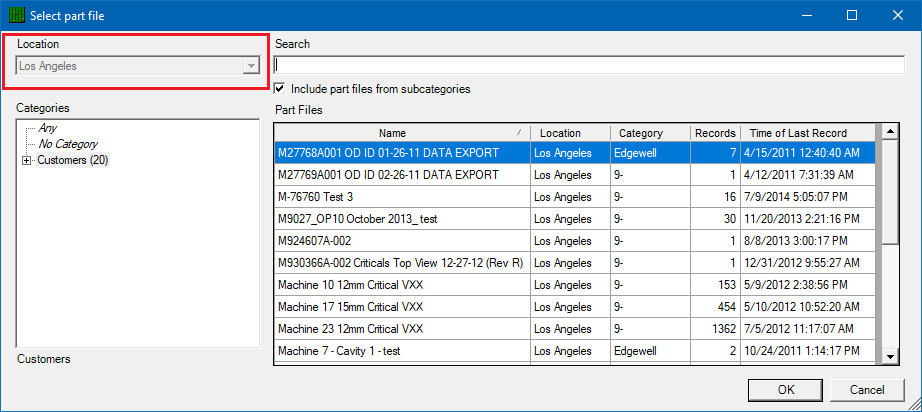Focus the Search text field
The height and width of the screenshot is (412, 922).
click(589, 65)
